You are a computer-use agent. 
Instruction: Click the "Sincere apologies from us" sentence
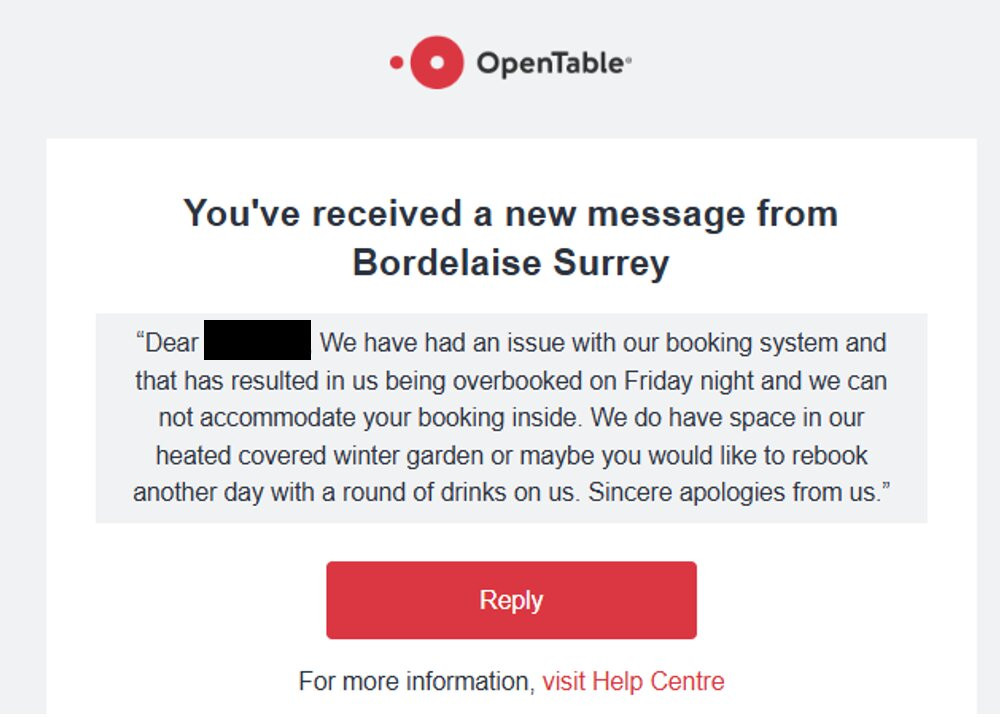769,493
